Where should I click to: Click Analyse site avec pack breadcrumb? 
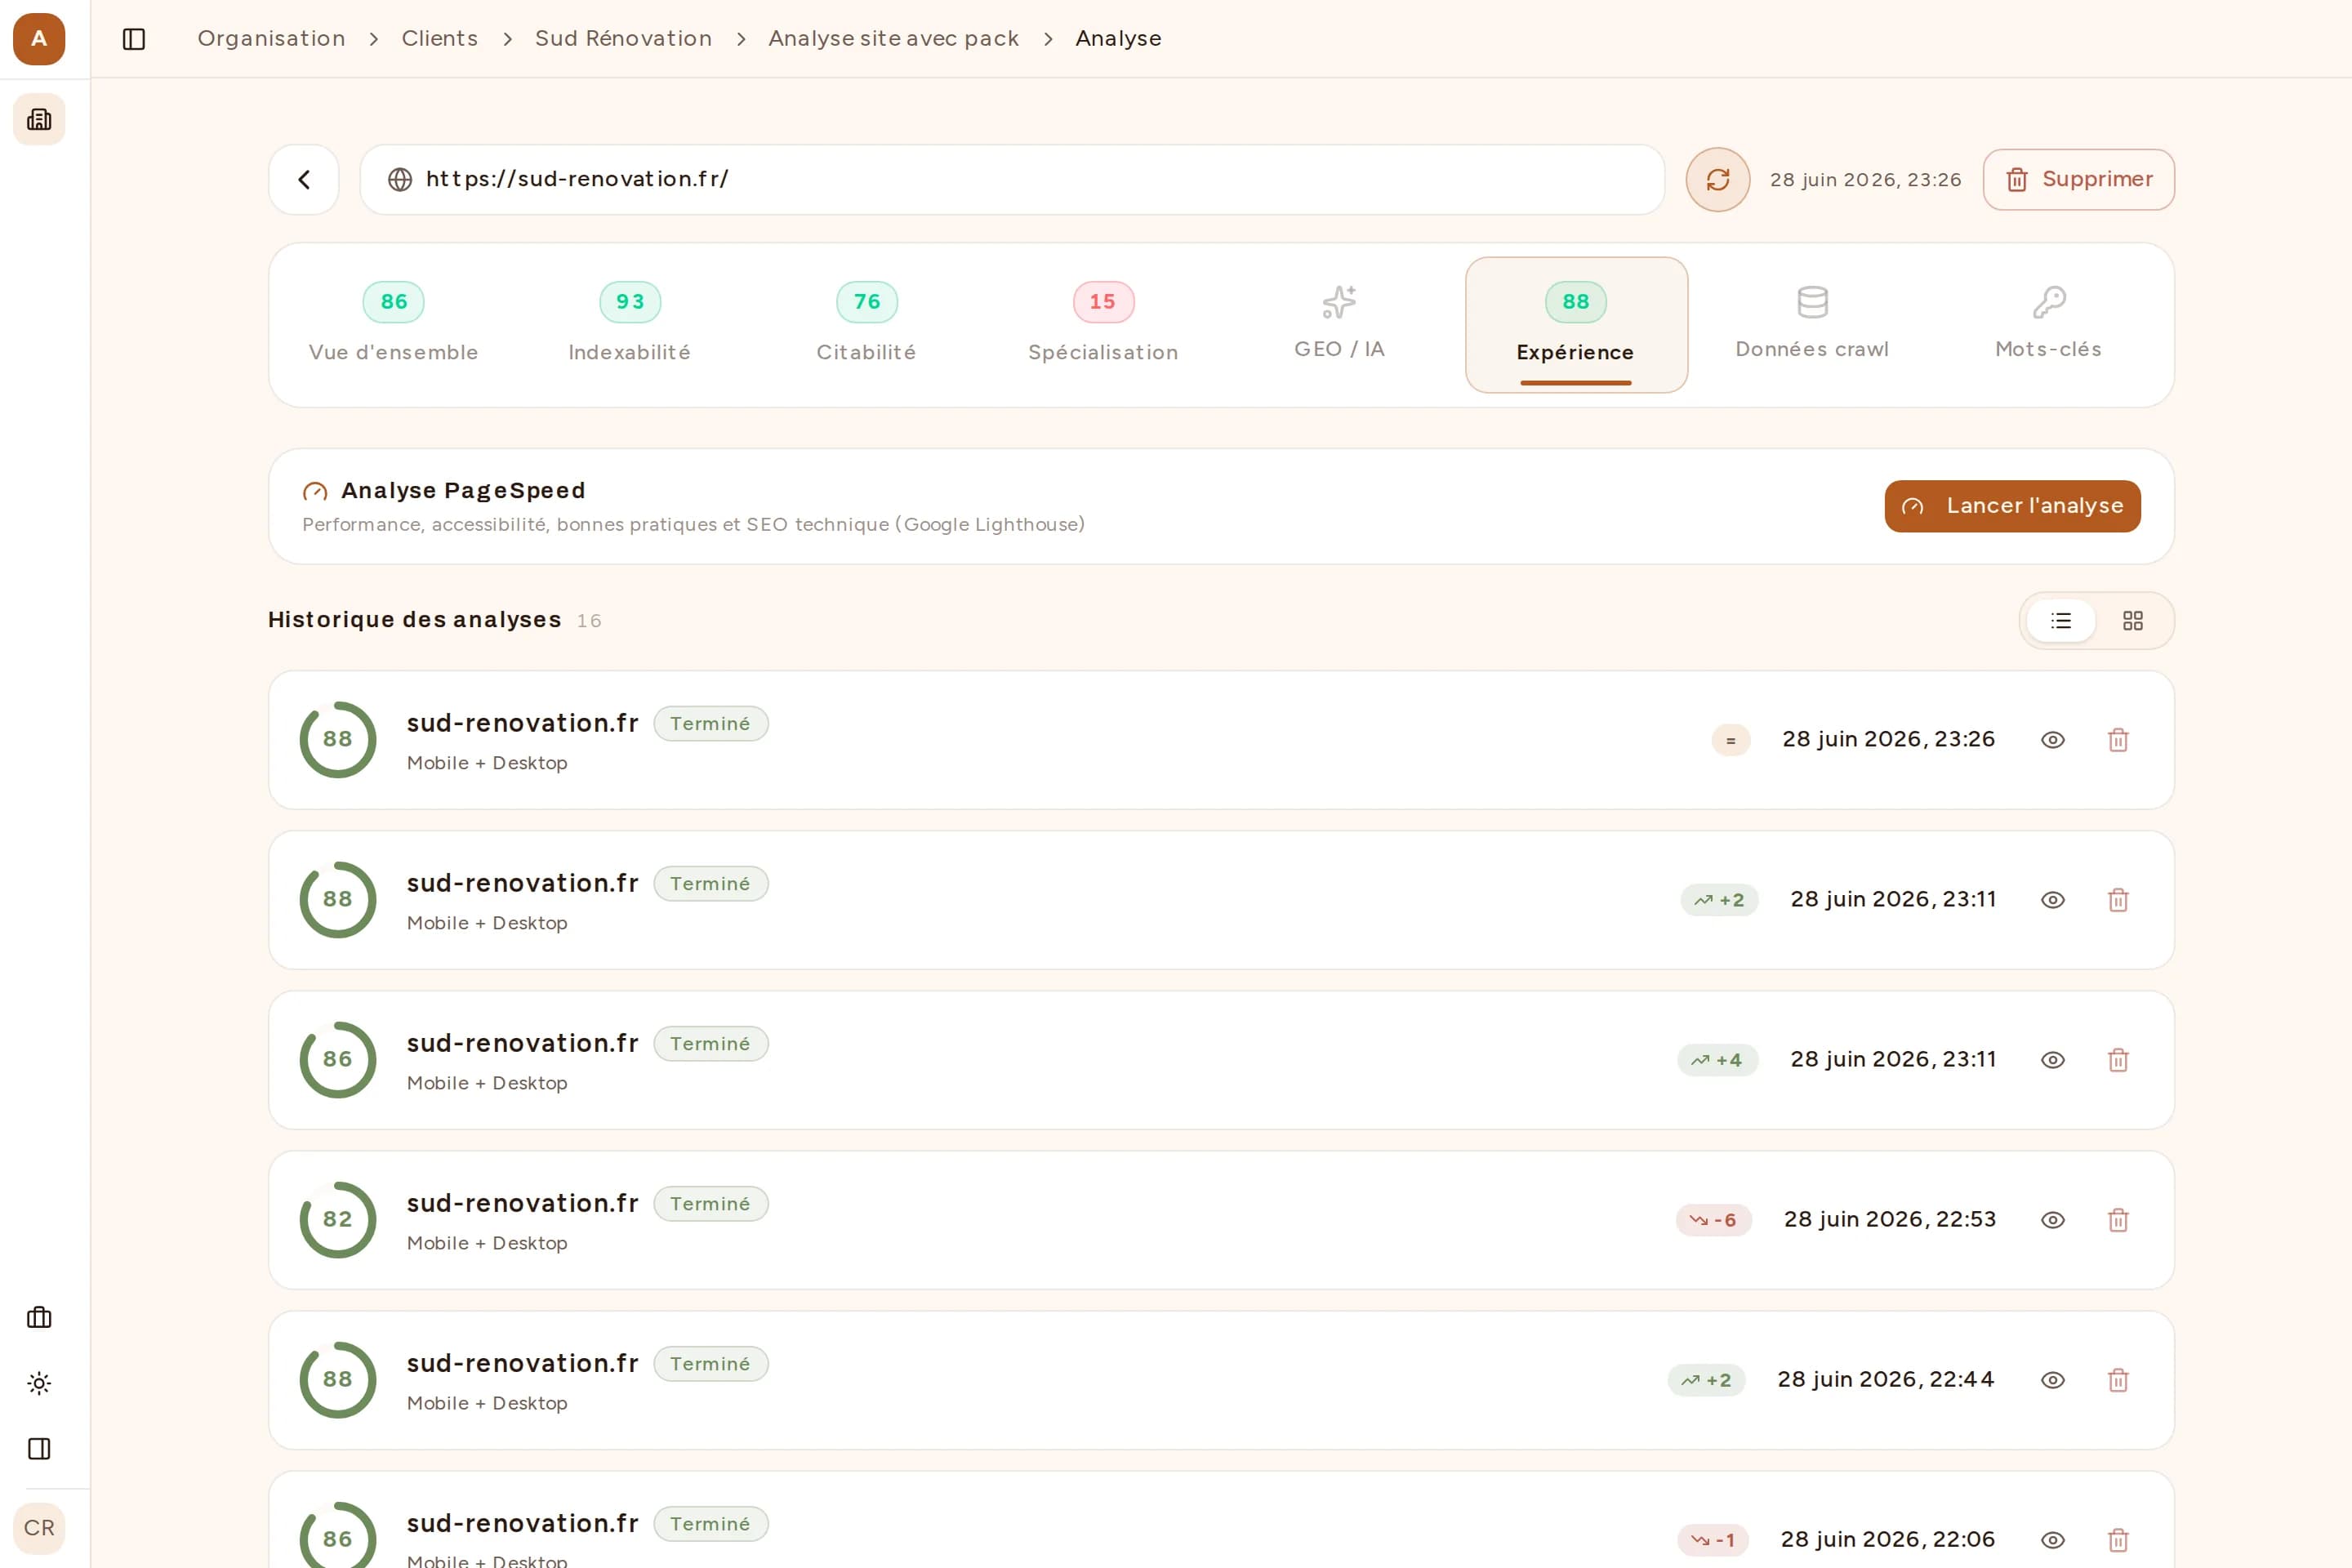[x=893, y=39]
